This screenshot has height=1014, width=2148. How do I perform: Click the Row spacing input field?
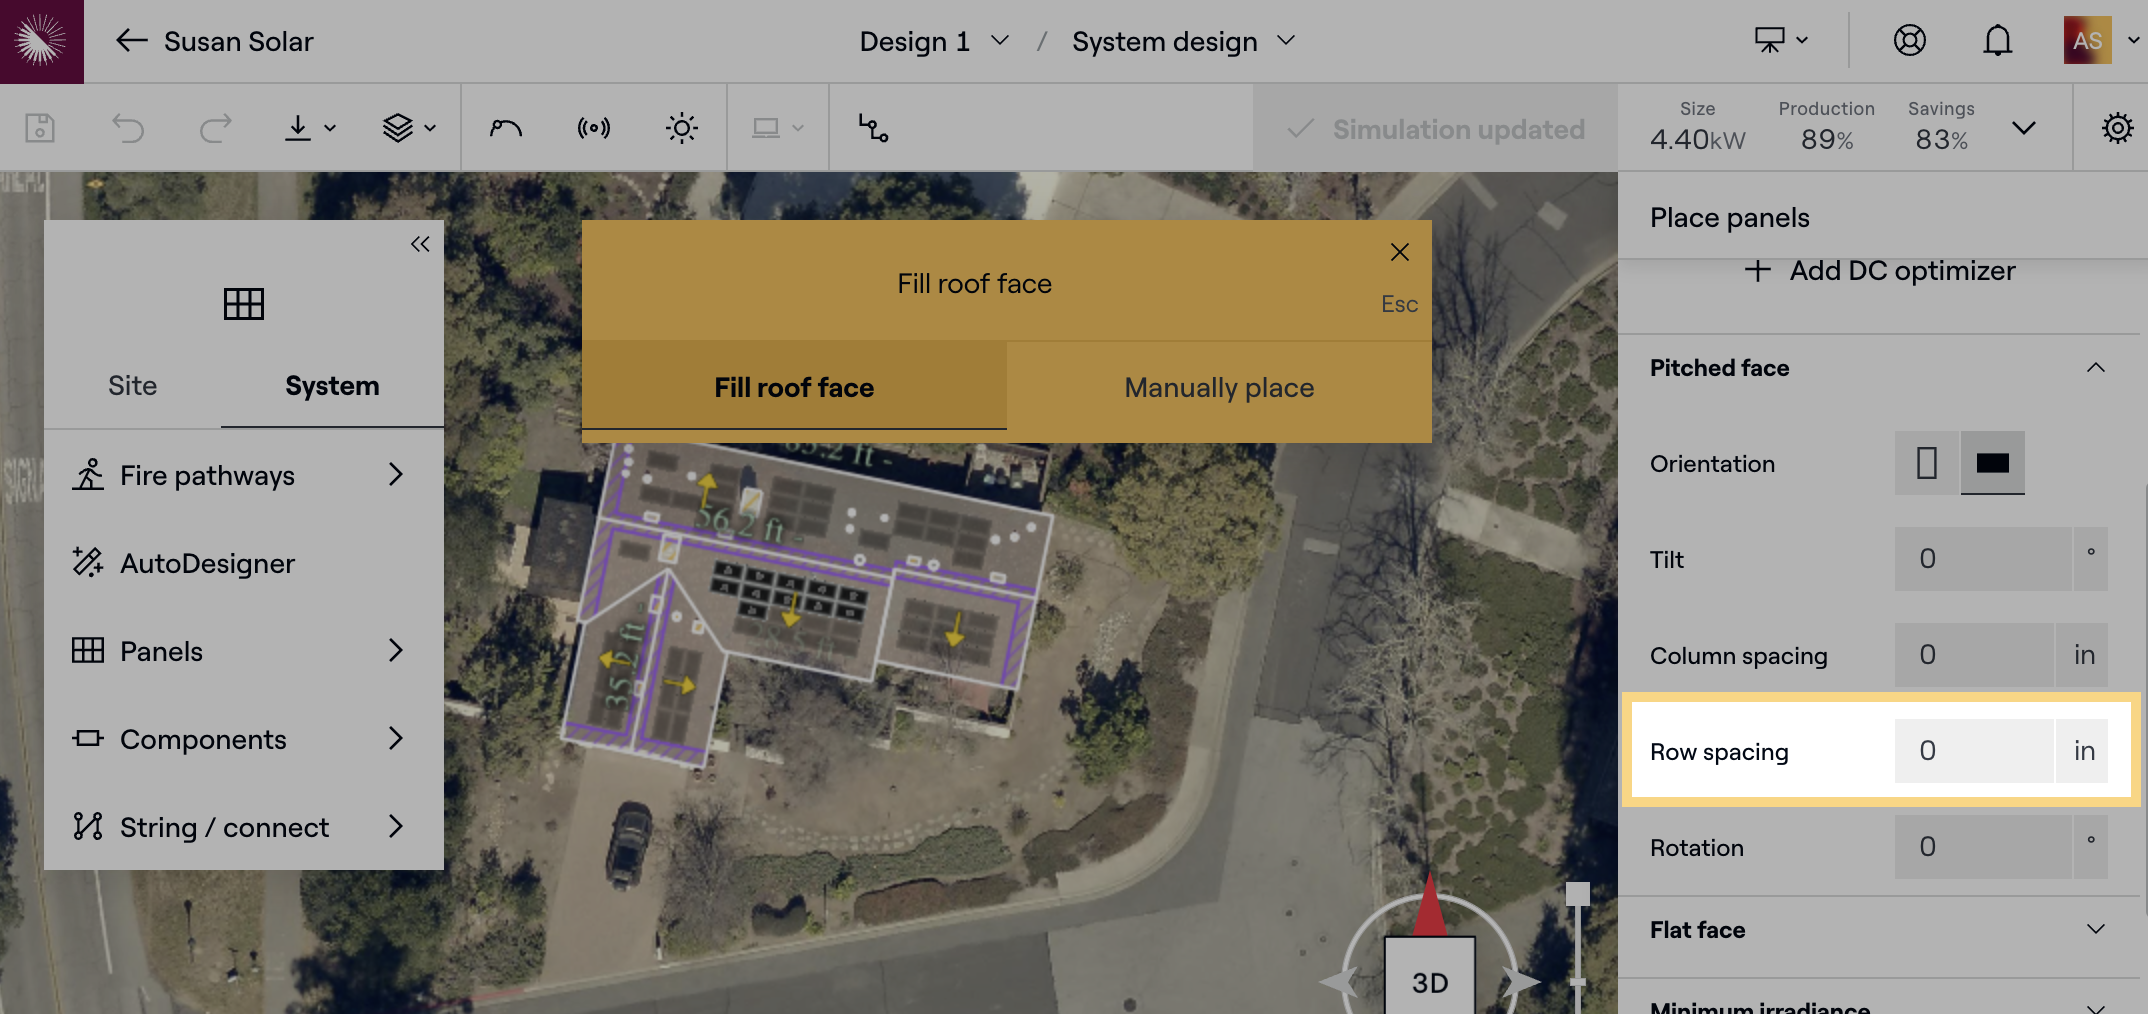[1973, 751]
